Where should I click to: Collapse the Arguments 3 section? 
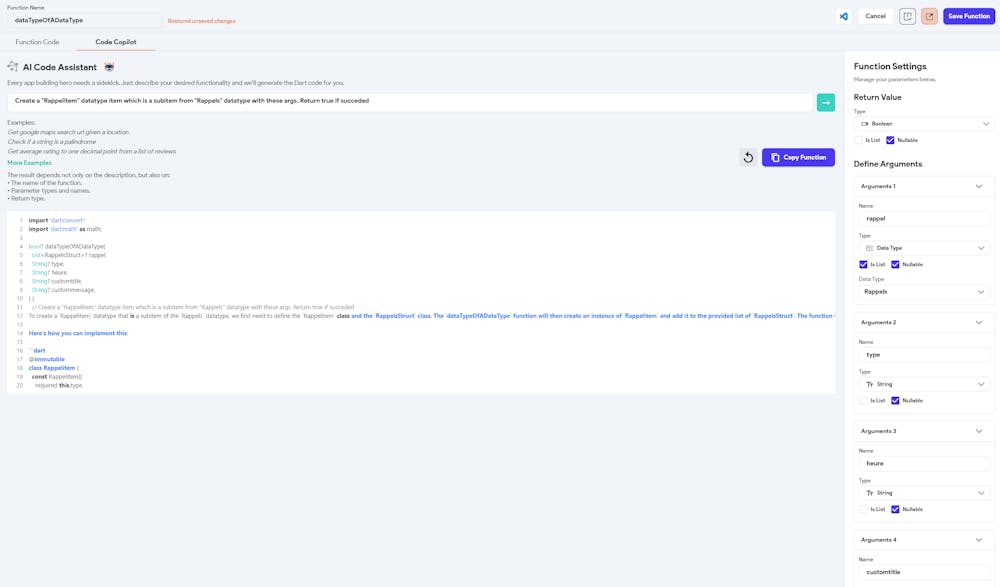pos(979,431)
